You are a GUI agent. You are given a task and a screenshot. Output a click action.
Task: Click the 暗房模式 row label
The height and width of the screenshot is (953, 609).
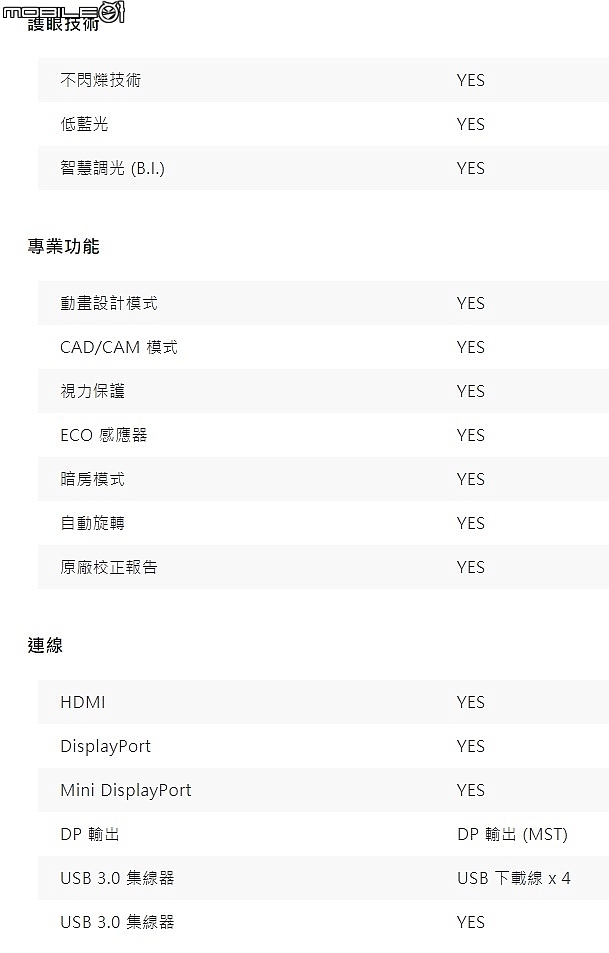click(x=92, y=479)
